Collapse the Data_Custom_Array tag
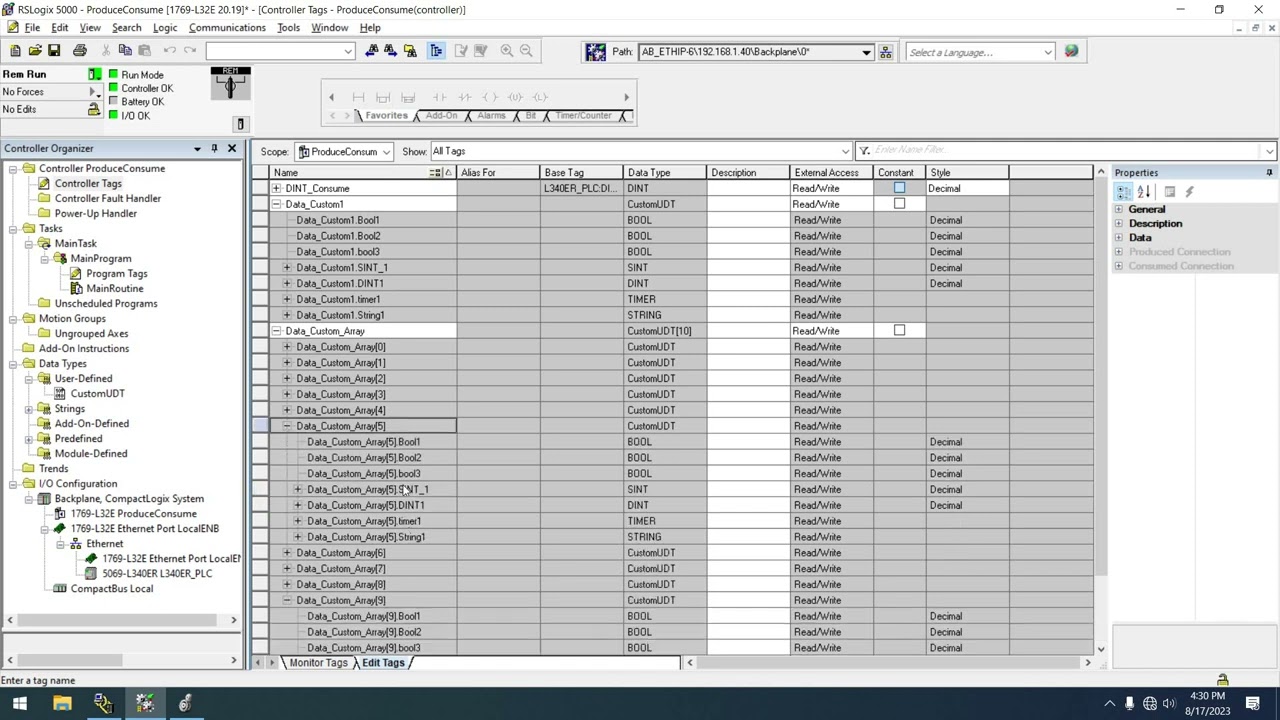1280x720 pixels. tap(276, 331)
